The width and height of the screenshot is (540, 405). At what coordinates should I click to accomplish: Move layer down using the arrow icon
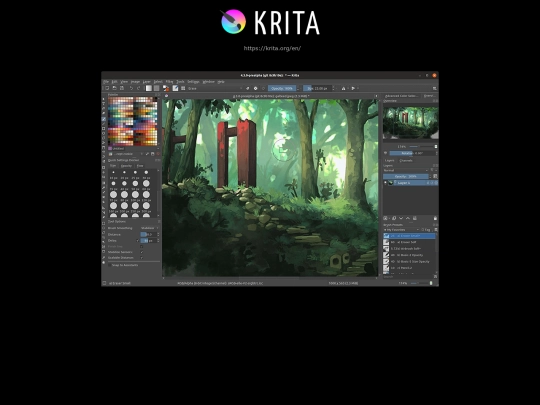click(x=401, y=218)
